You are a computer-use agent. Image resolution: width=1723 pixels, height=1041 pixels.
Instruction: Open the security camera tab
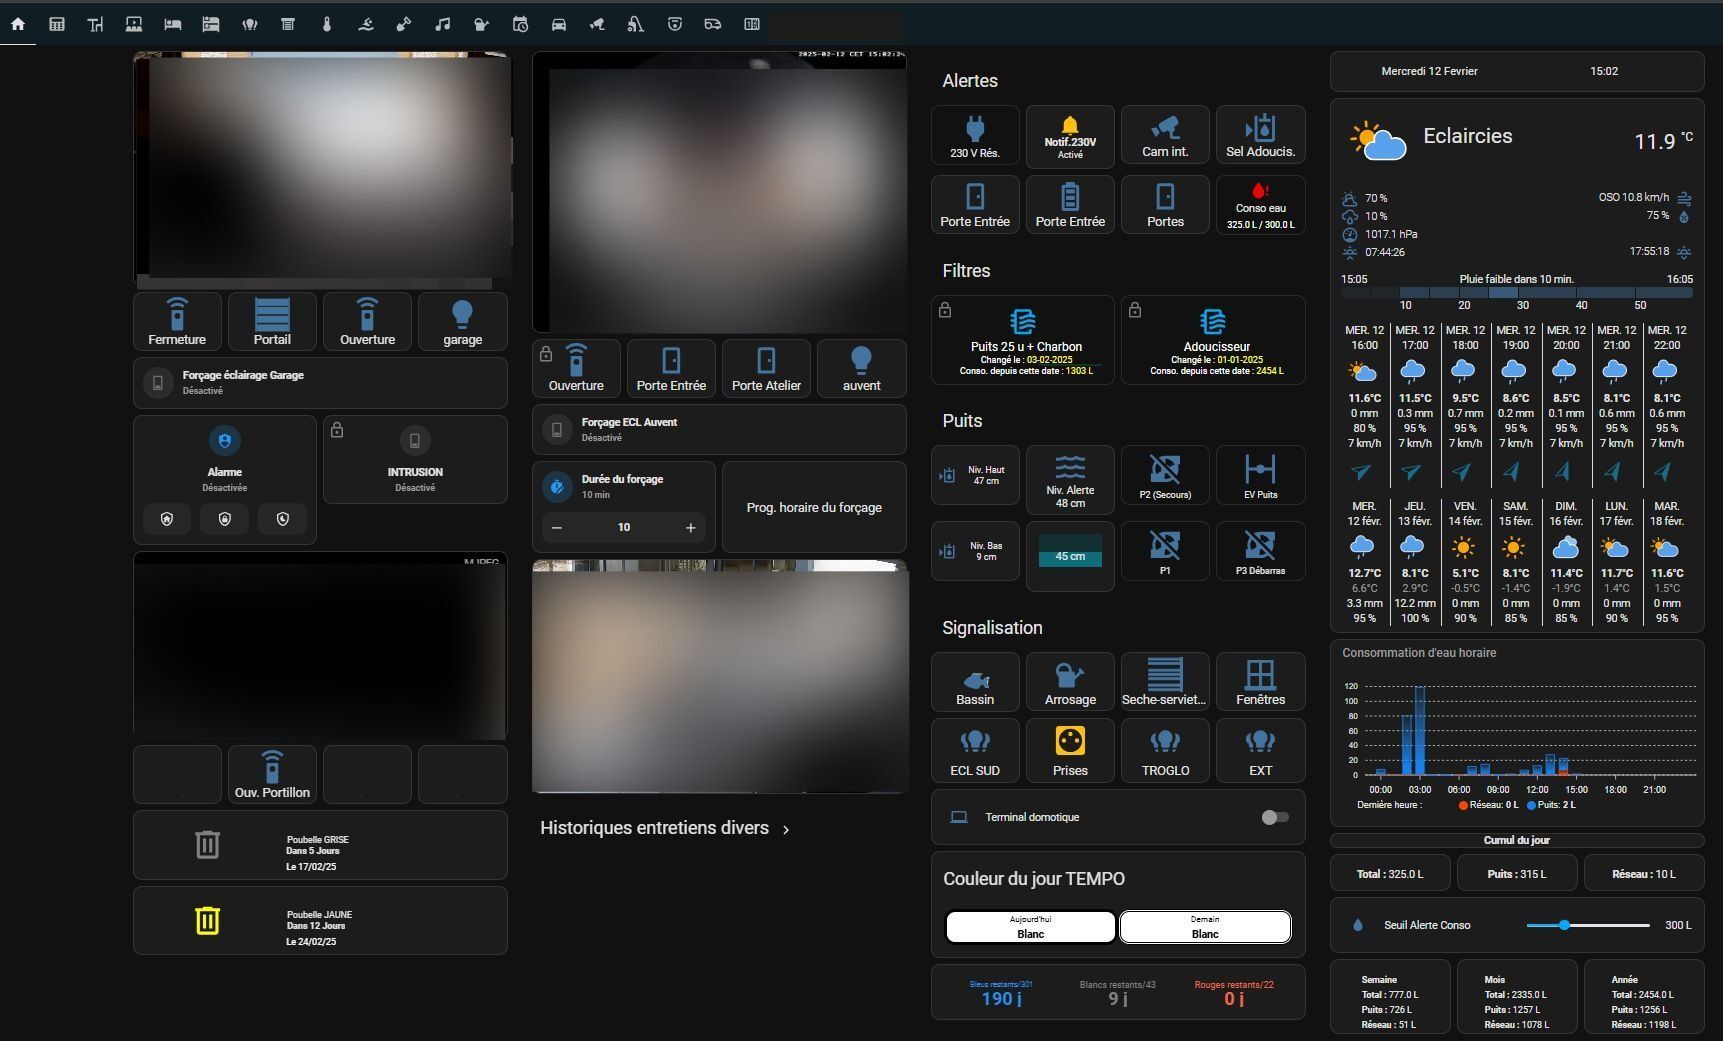[597, 24]
